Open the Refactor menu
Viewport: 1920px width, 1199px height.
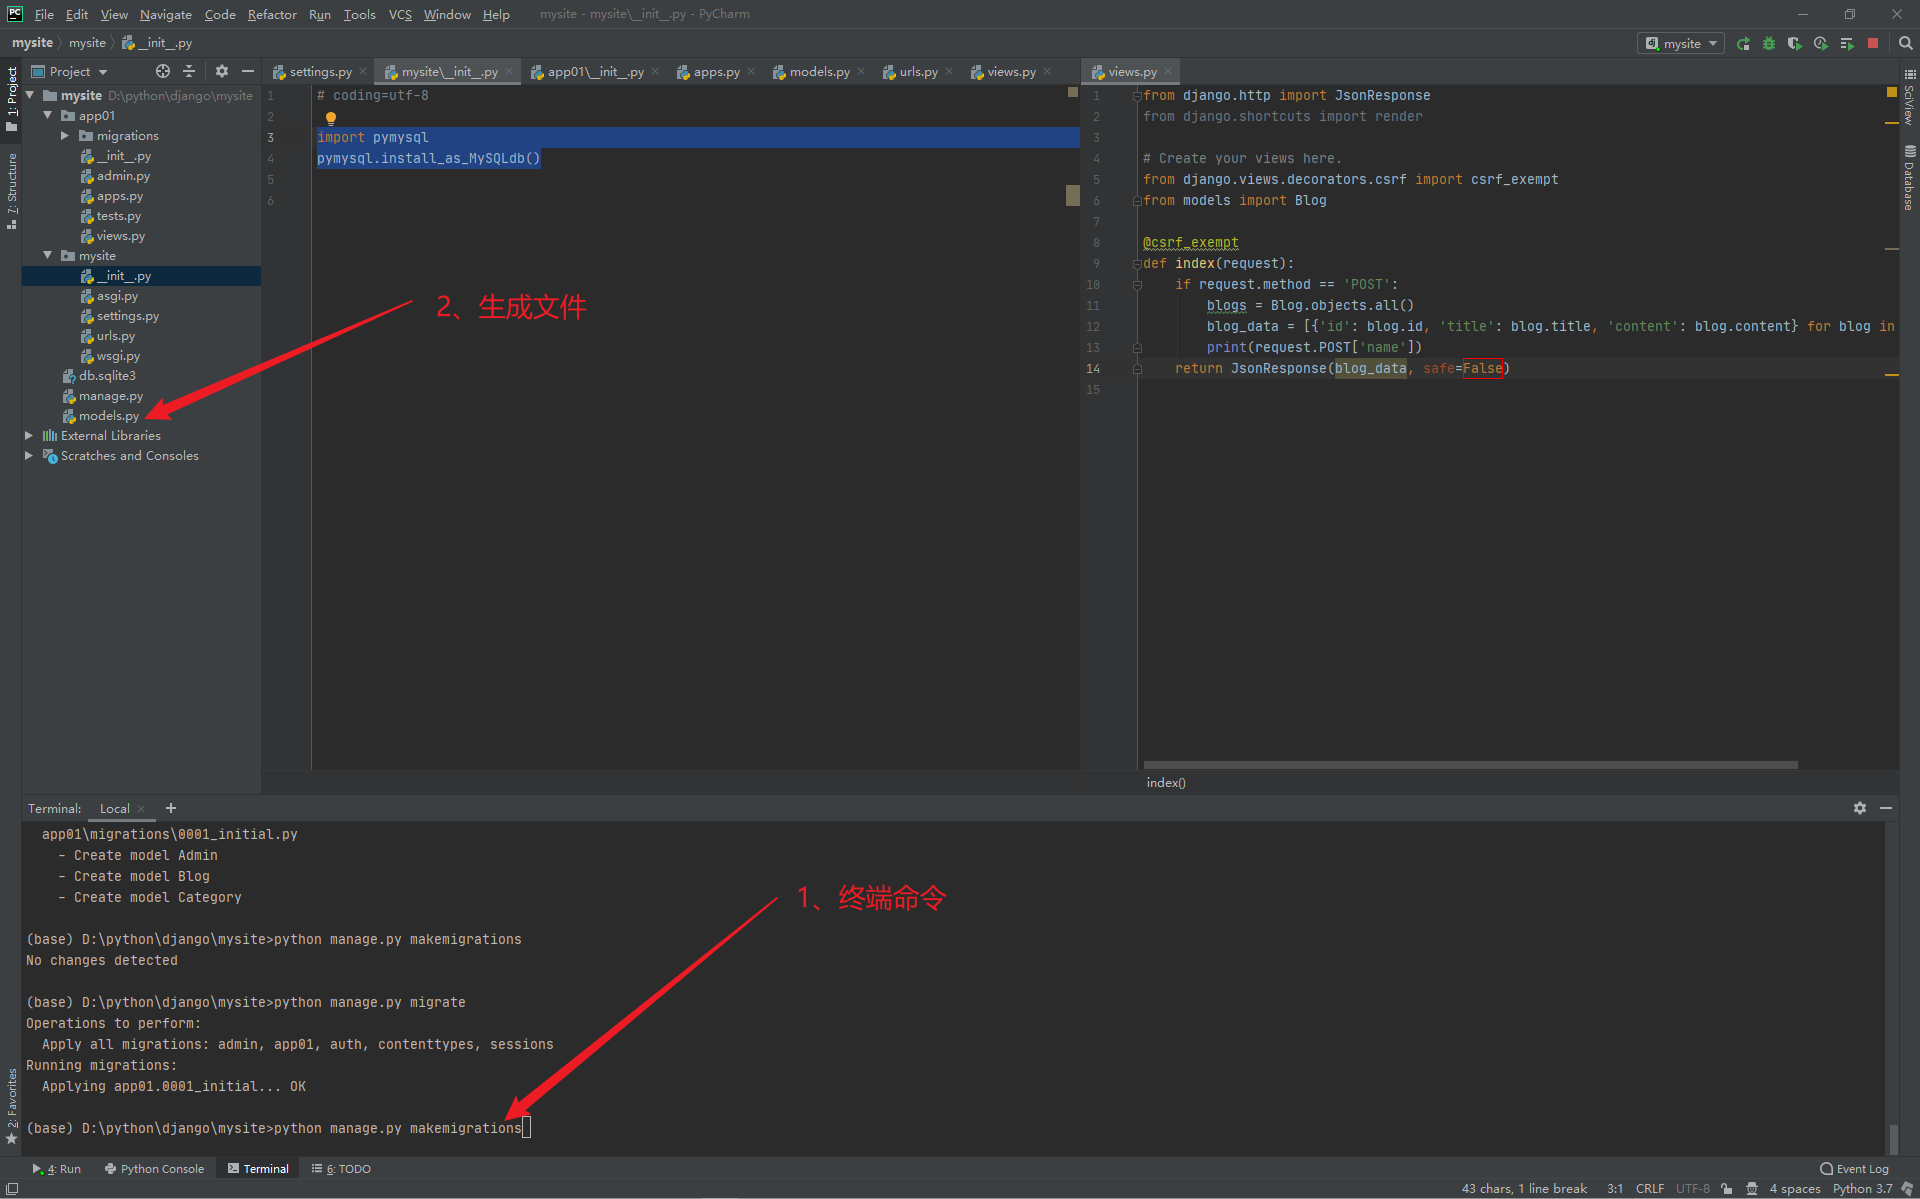click(272, 14)
